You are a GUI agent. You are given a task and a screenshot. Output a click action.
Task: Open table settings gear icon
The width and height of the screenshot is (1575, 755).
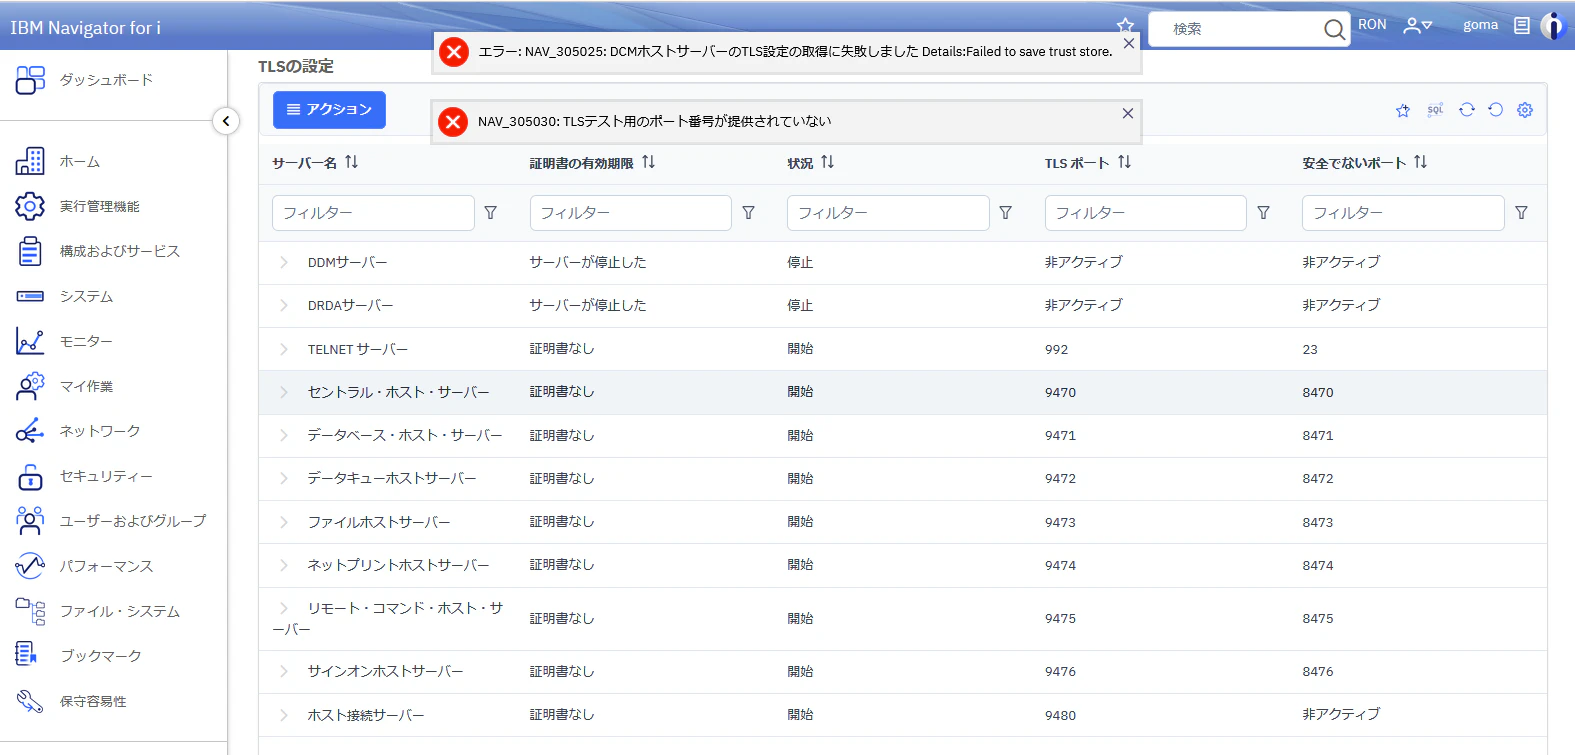1525,110
